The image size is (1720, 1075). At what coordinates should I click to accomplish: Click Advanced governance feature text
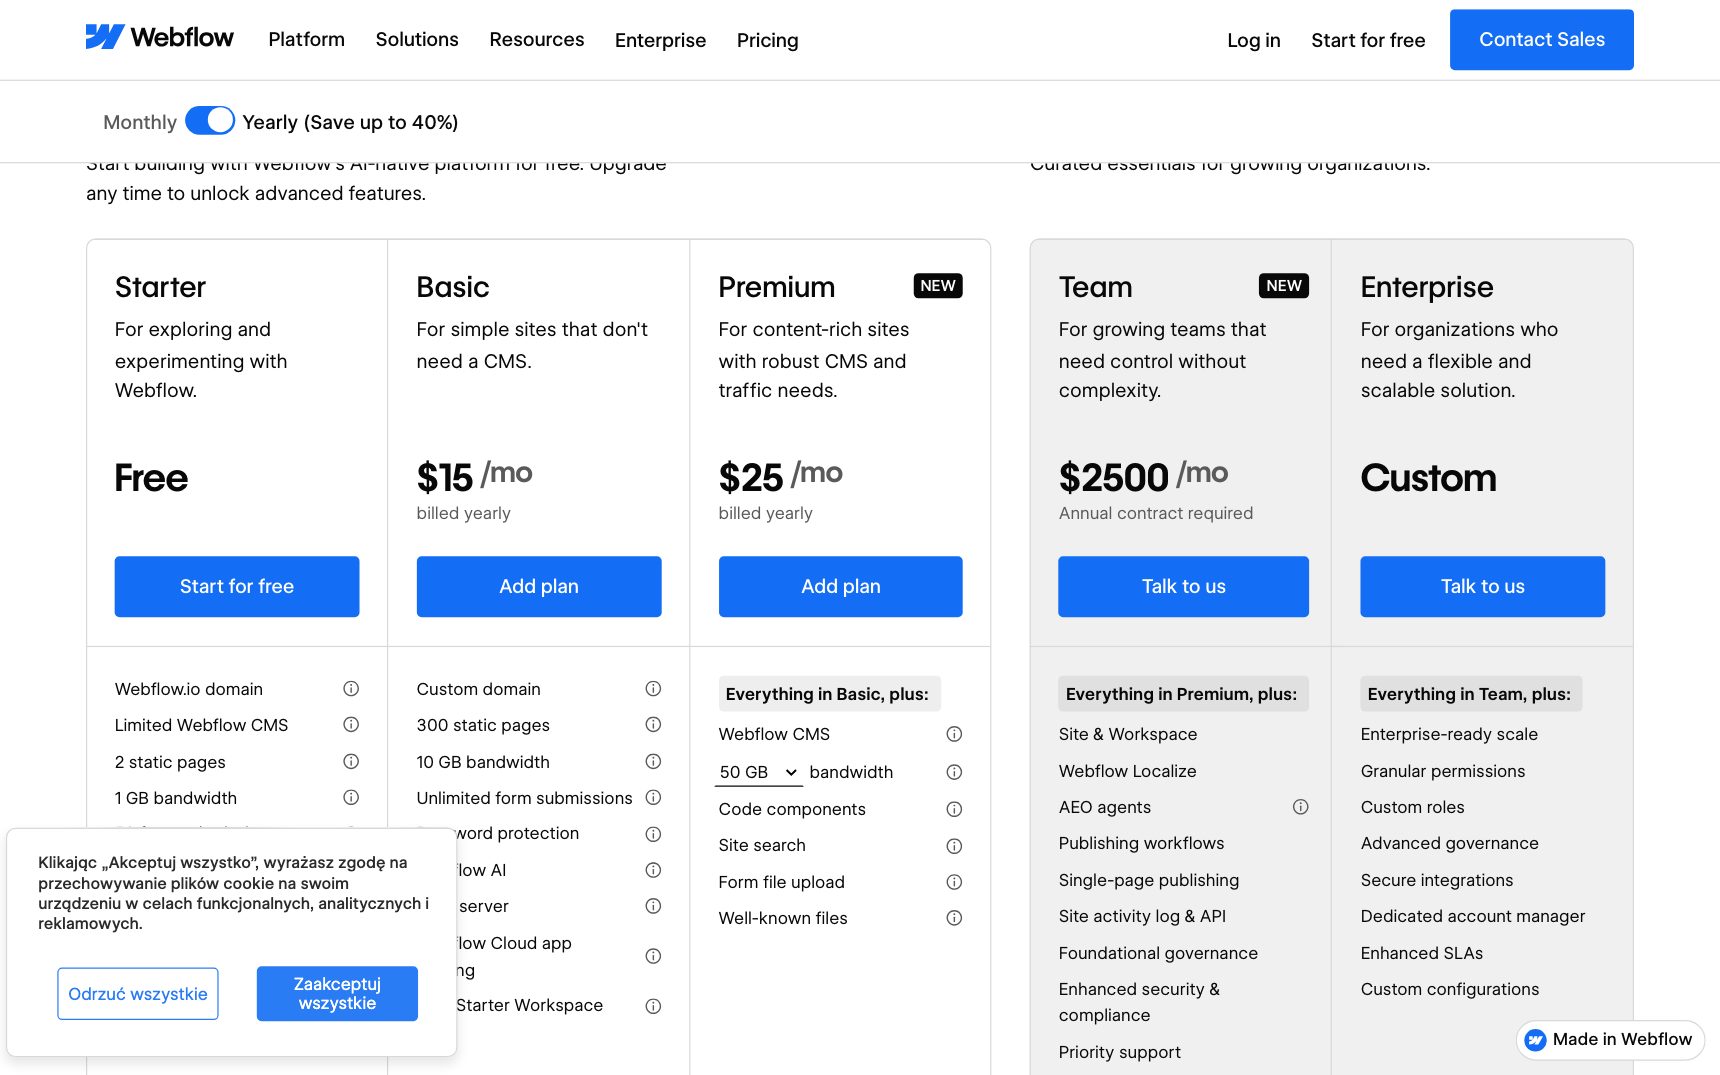click(x=1450, y=843)
